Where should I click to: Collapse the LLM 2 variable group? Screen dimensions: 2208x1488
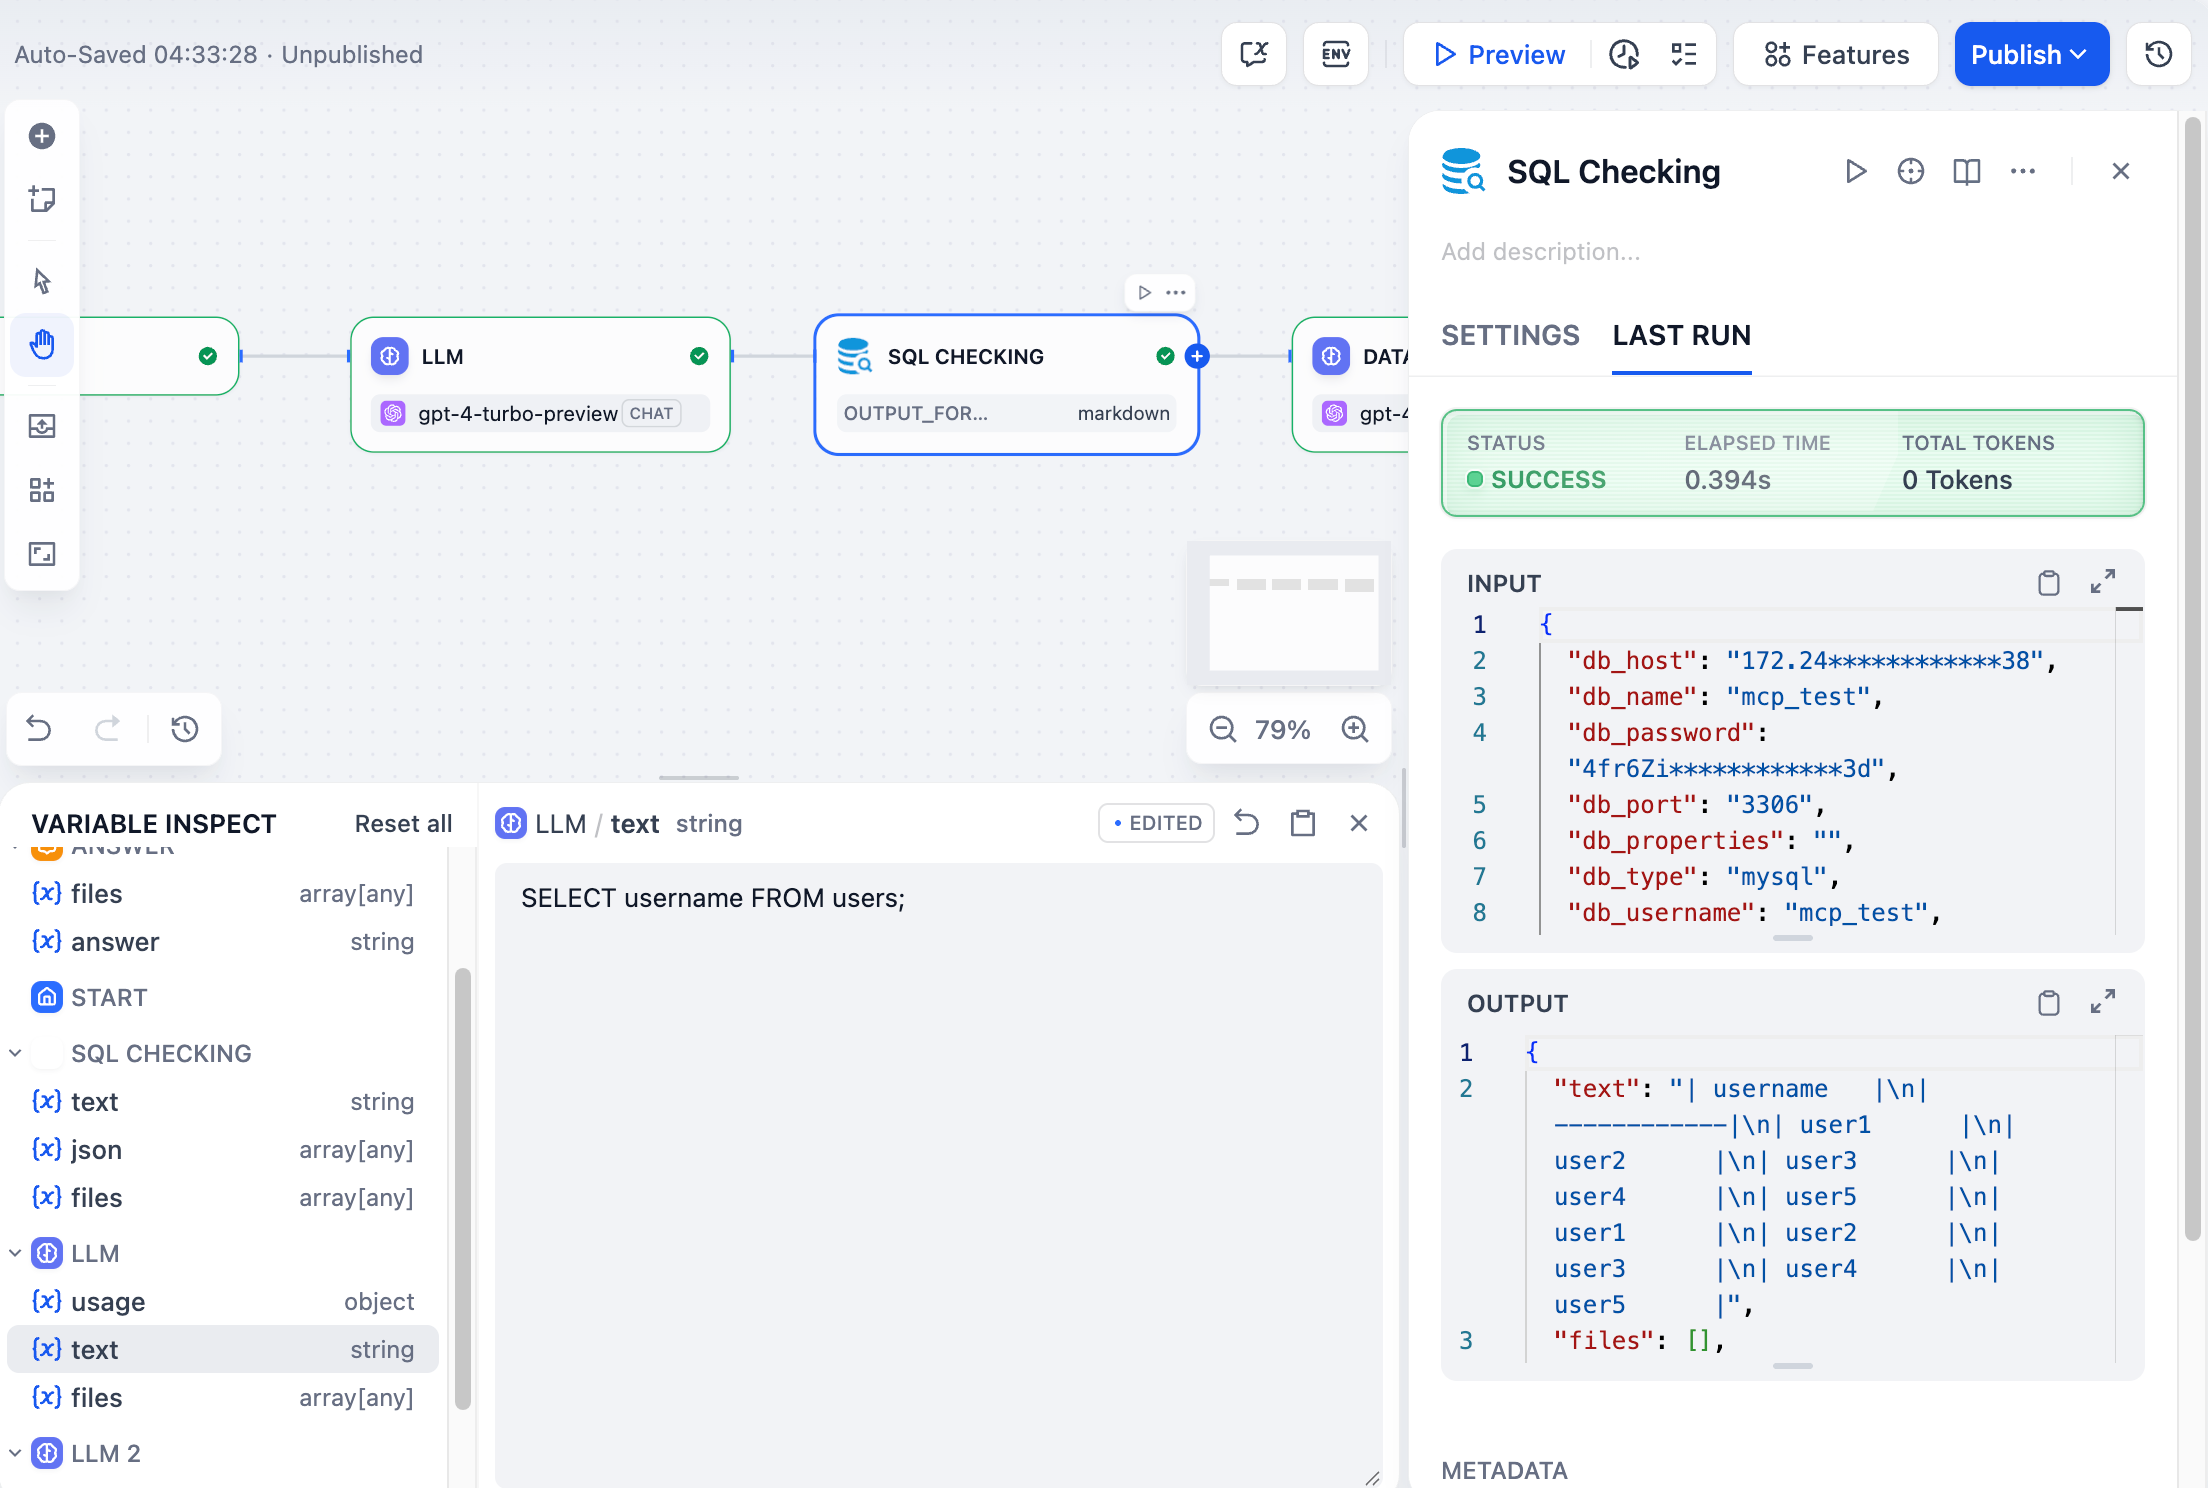click(15, 1453)
